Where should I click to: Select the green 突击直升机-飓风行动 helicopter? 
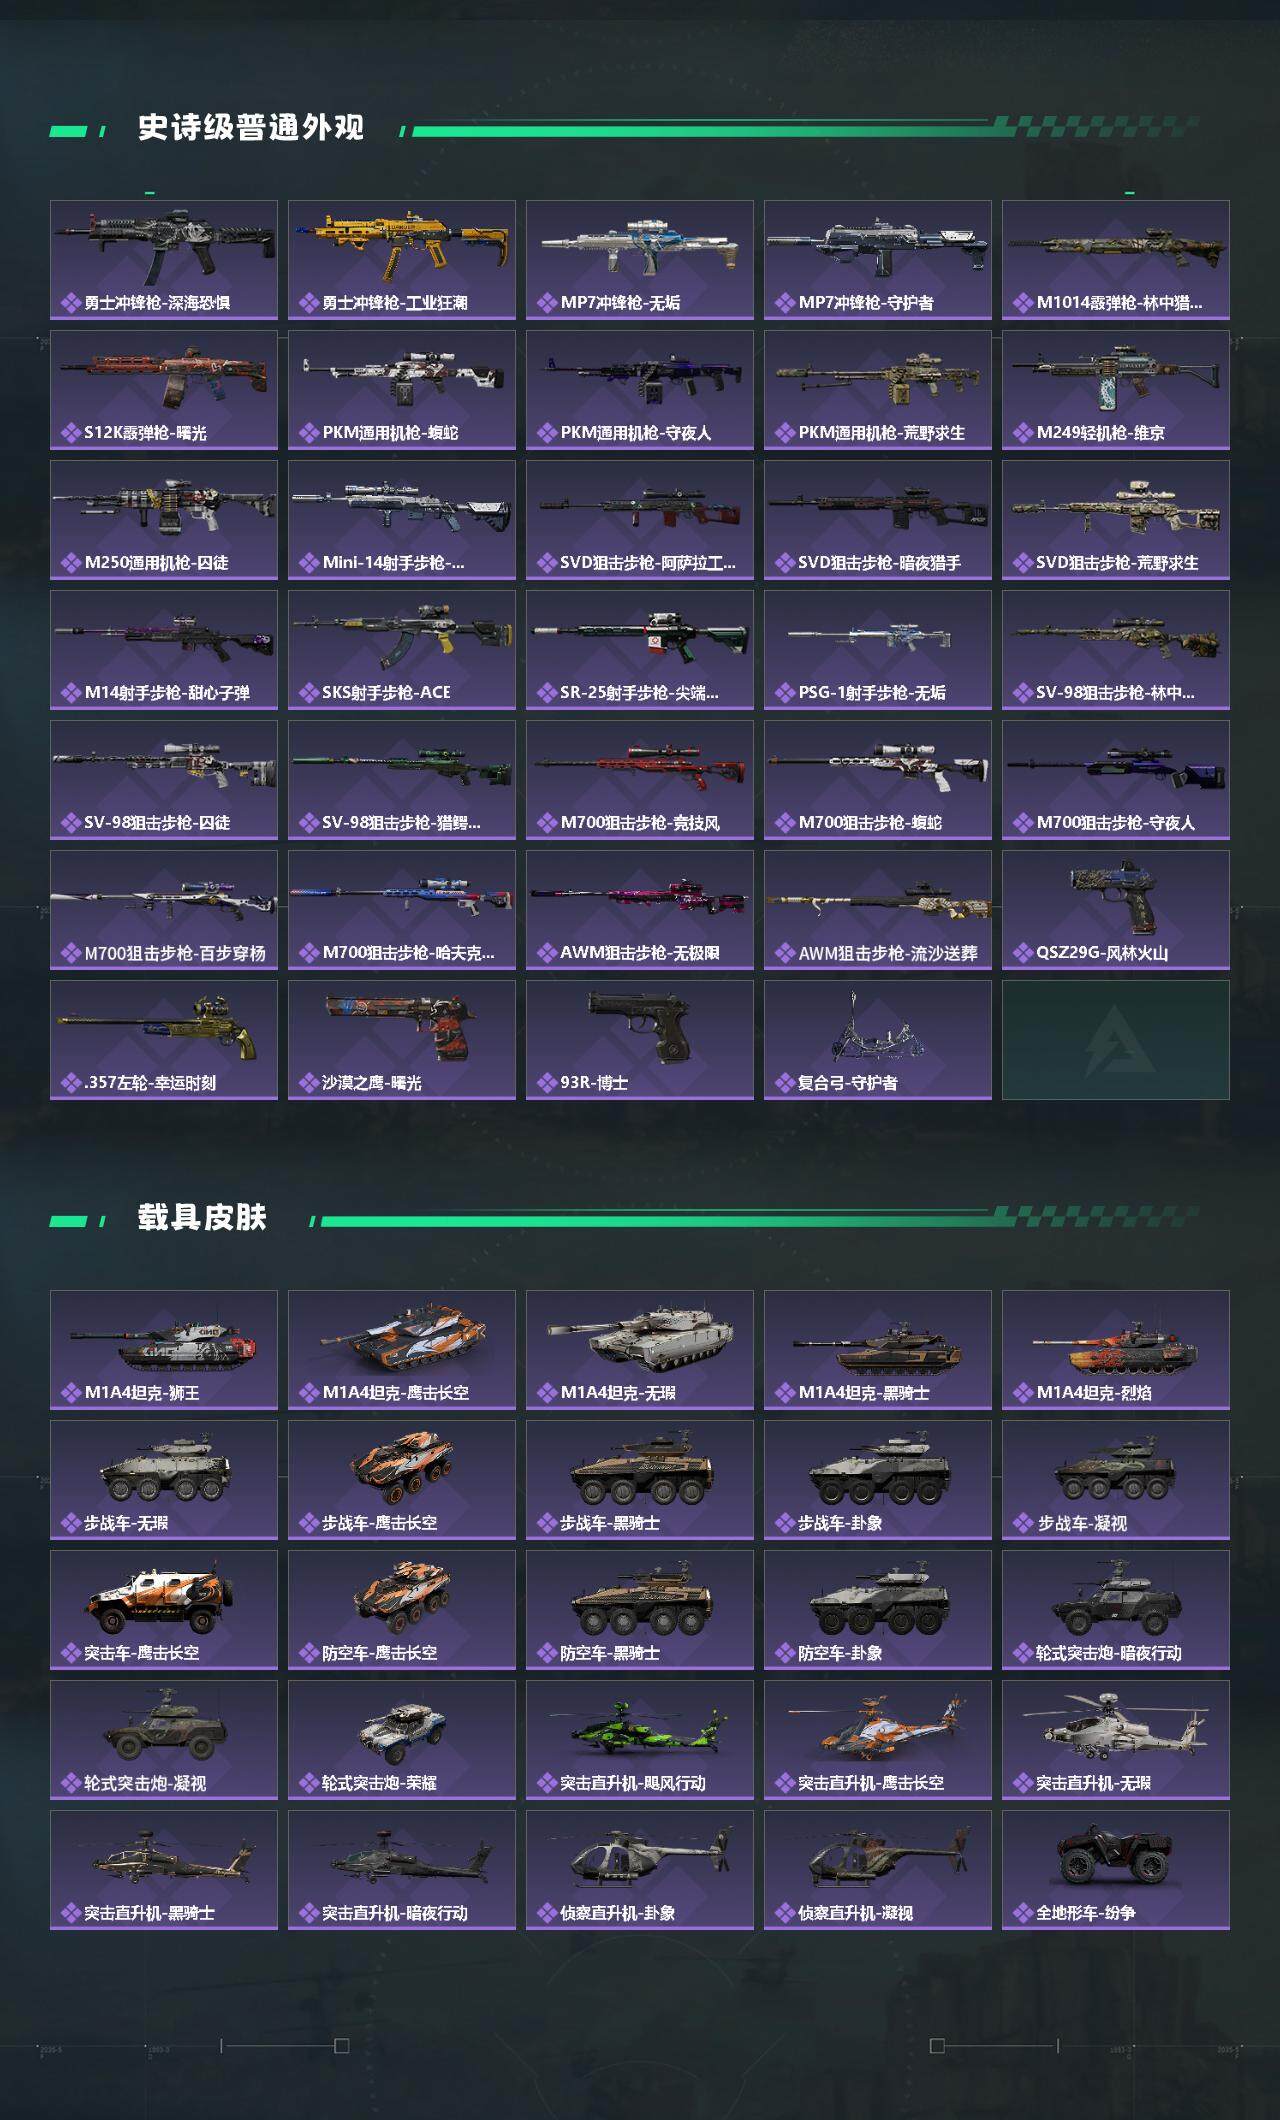pyautogui.click(x=640, y=1740)
